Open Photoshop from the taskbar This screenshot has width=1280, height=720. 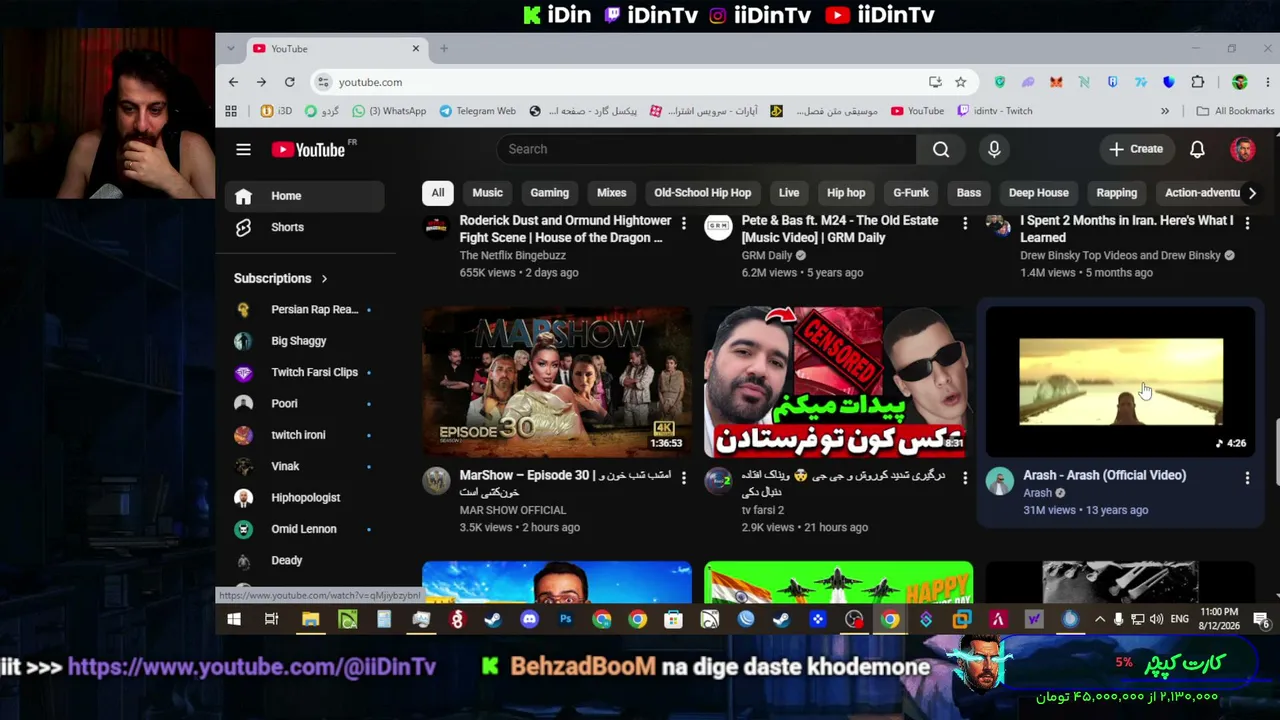point(565,620)
